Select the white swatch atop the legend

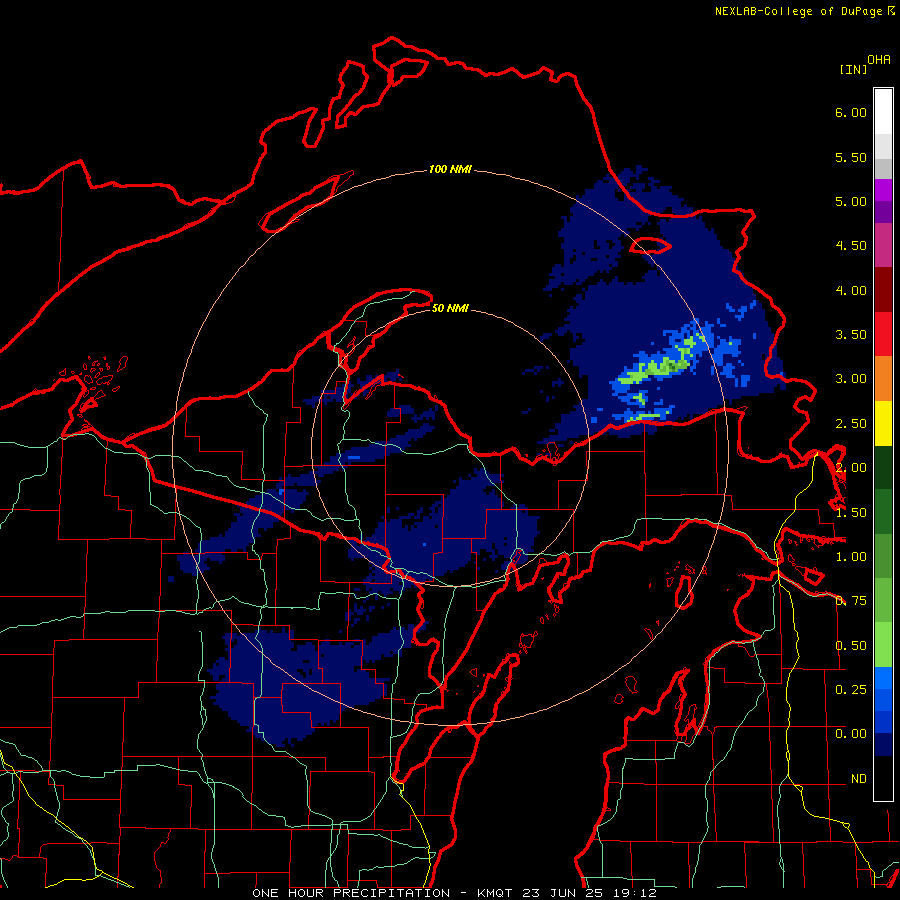pos(883,112)
